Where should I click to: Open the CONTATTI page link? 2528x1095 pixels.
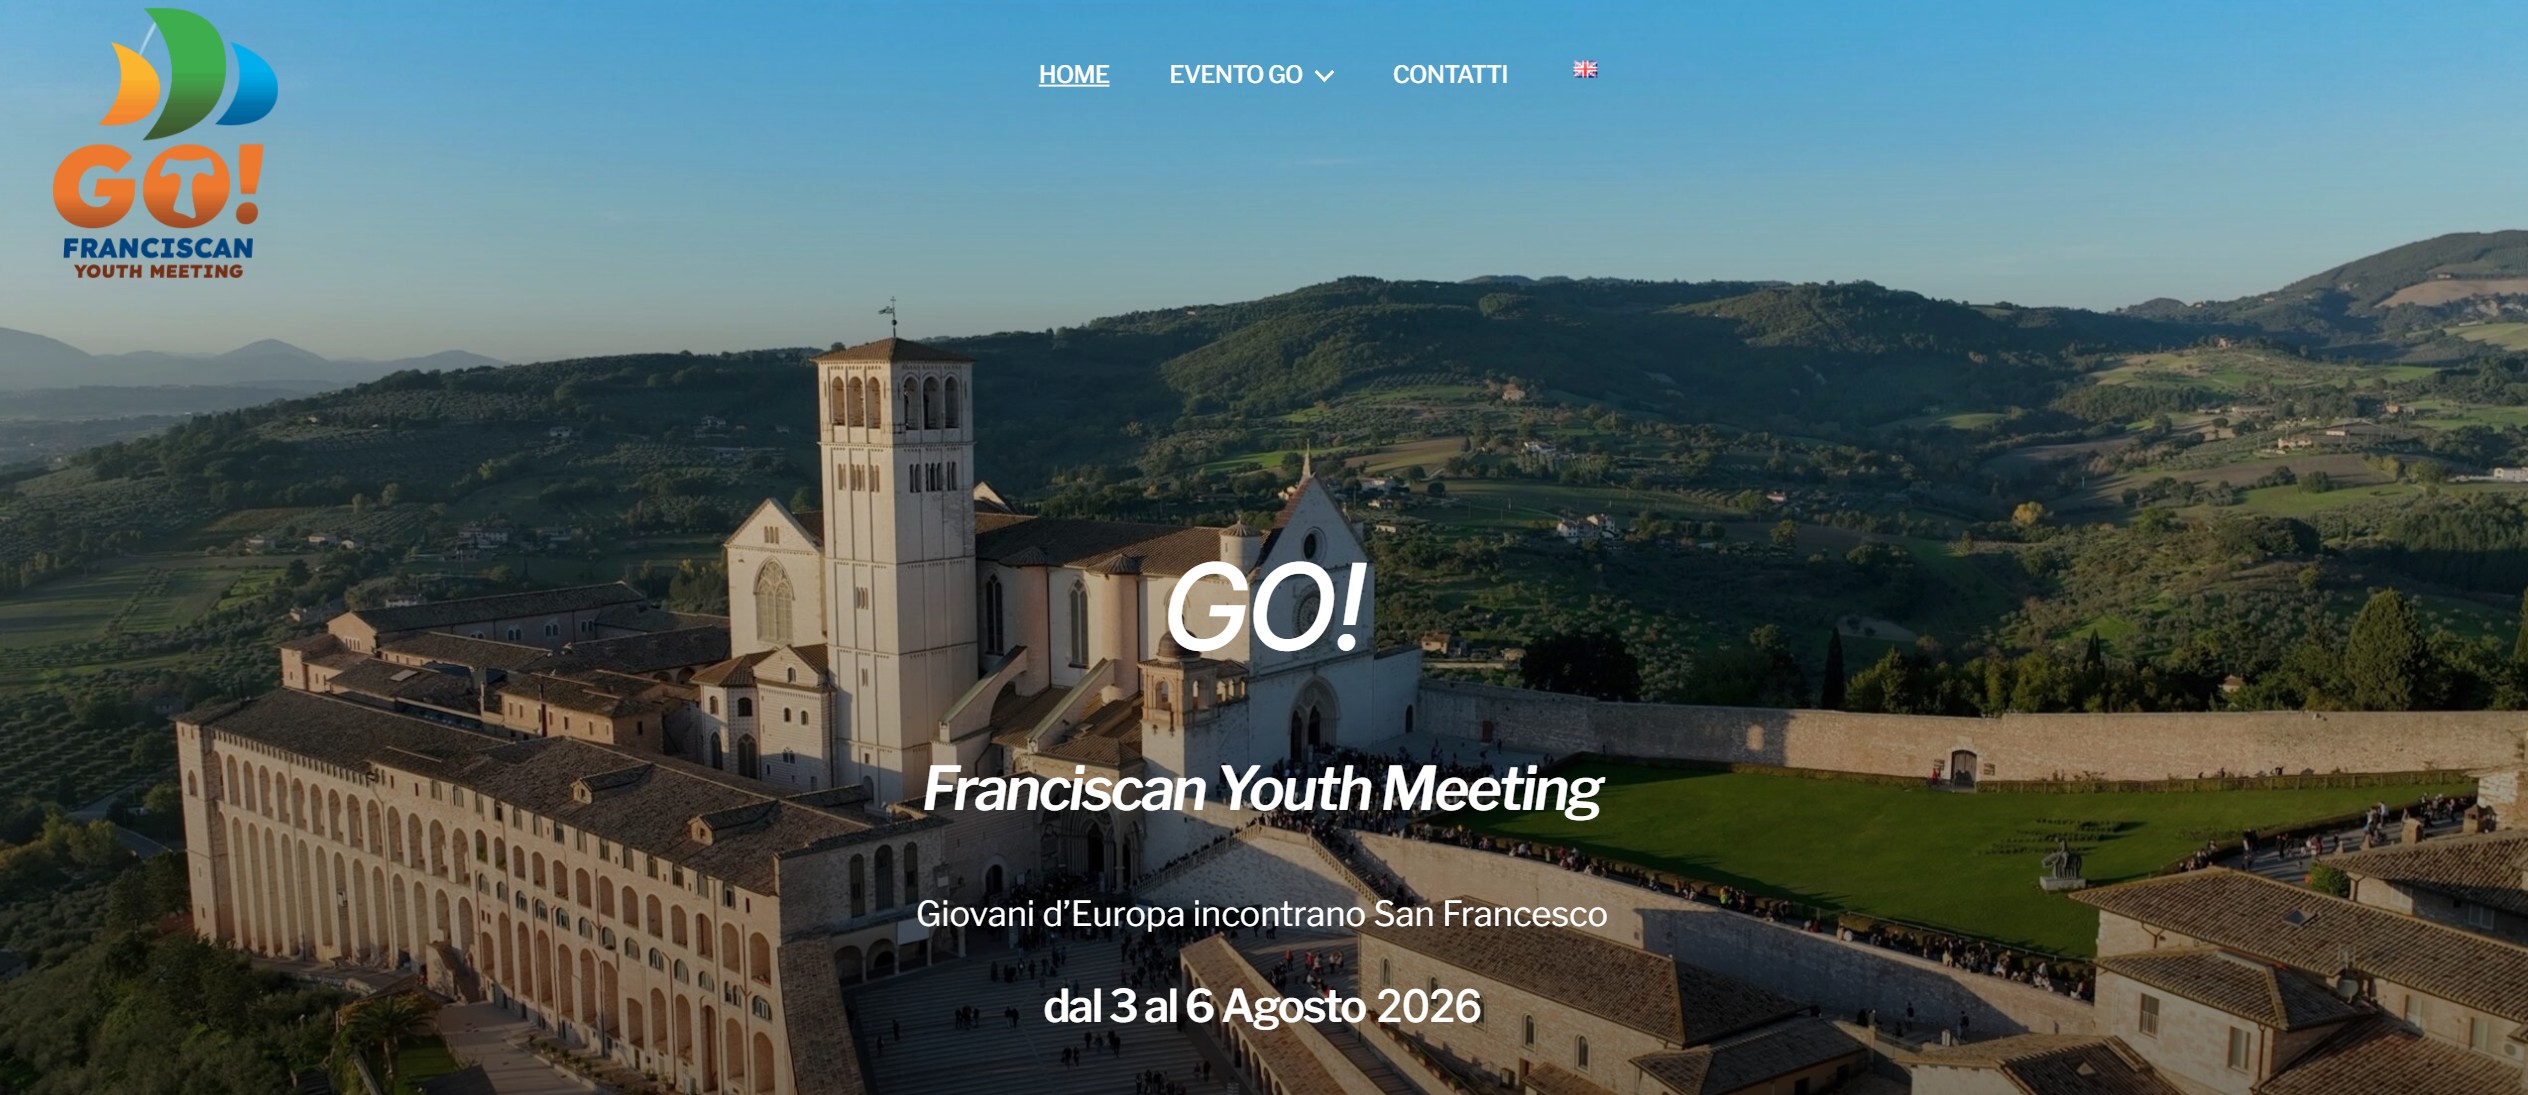click(1450, 75)
